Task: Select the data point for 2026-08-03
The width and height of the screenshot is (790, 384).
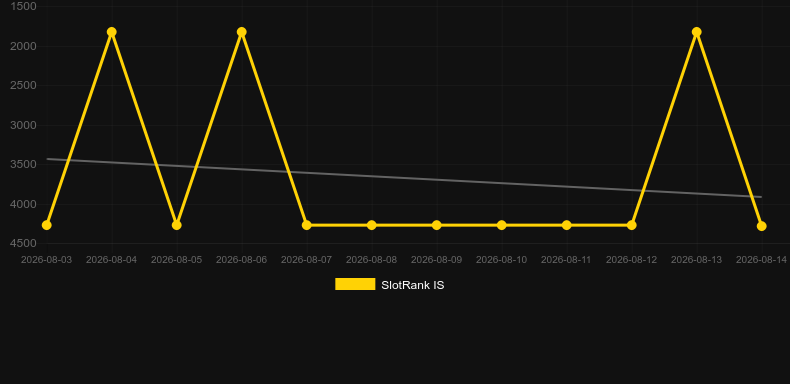Action: [x=46, y=225]
